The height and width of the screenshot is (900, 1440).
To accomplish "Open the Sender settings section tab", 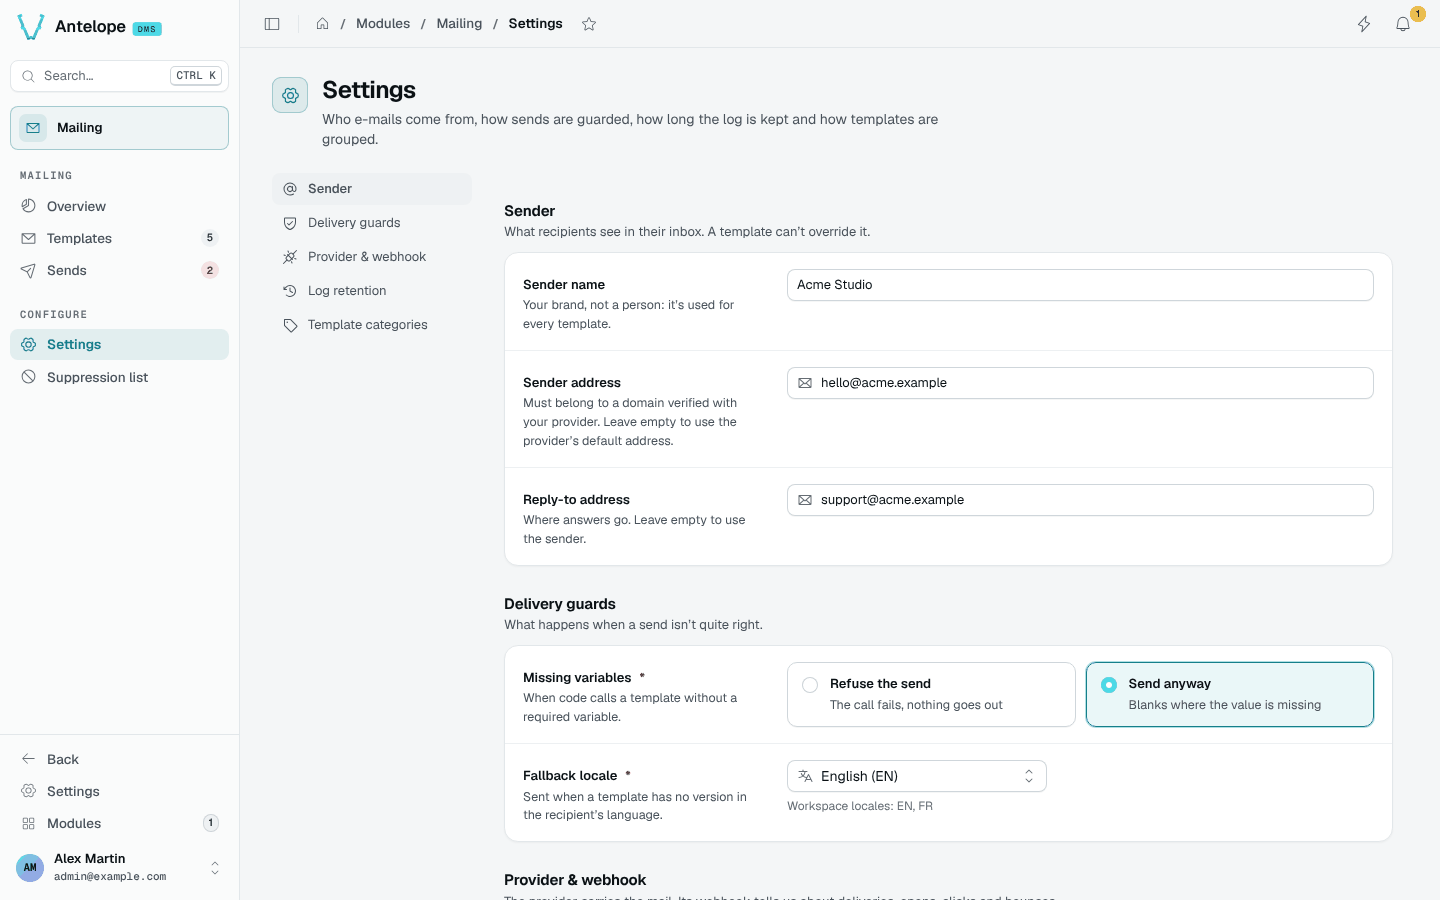I will point(372,189).
